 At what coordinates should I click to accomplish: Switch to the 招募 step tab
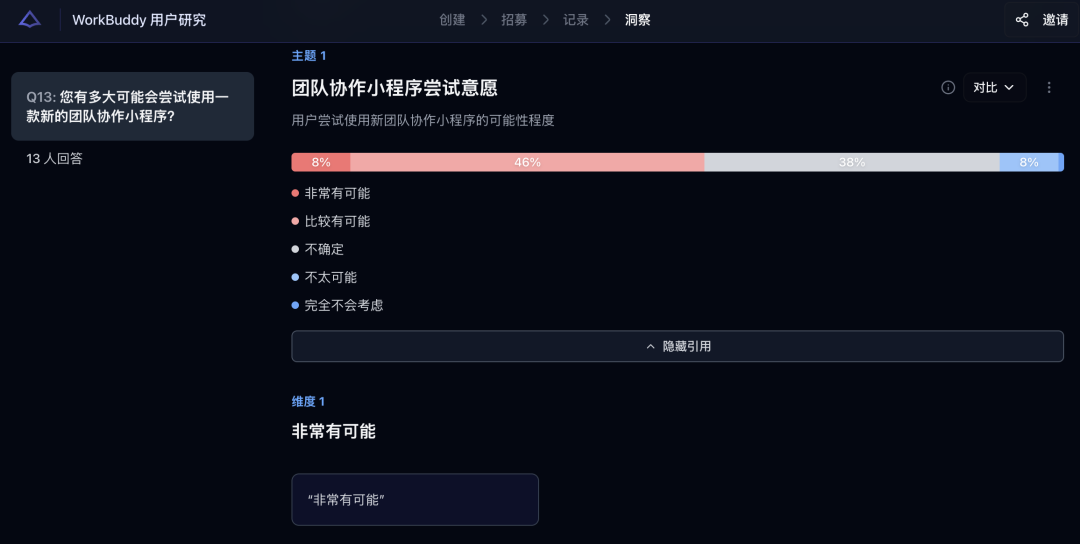[x=514, y=20]
